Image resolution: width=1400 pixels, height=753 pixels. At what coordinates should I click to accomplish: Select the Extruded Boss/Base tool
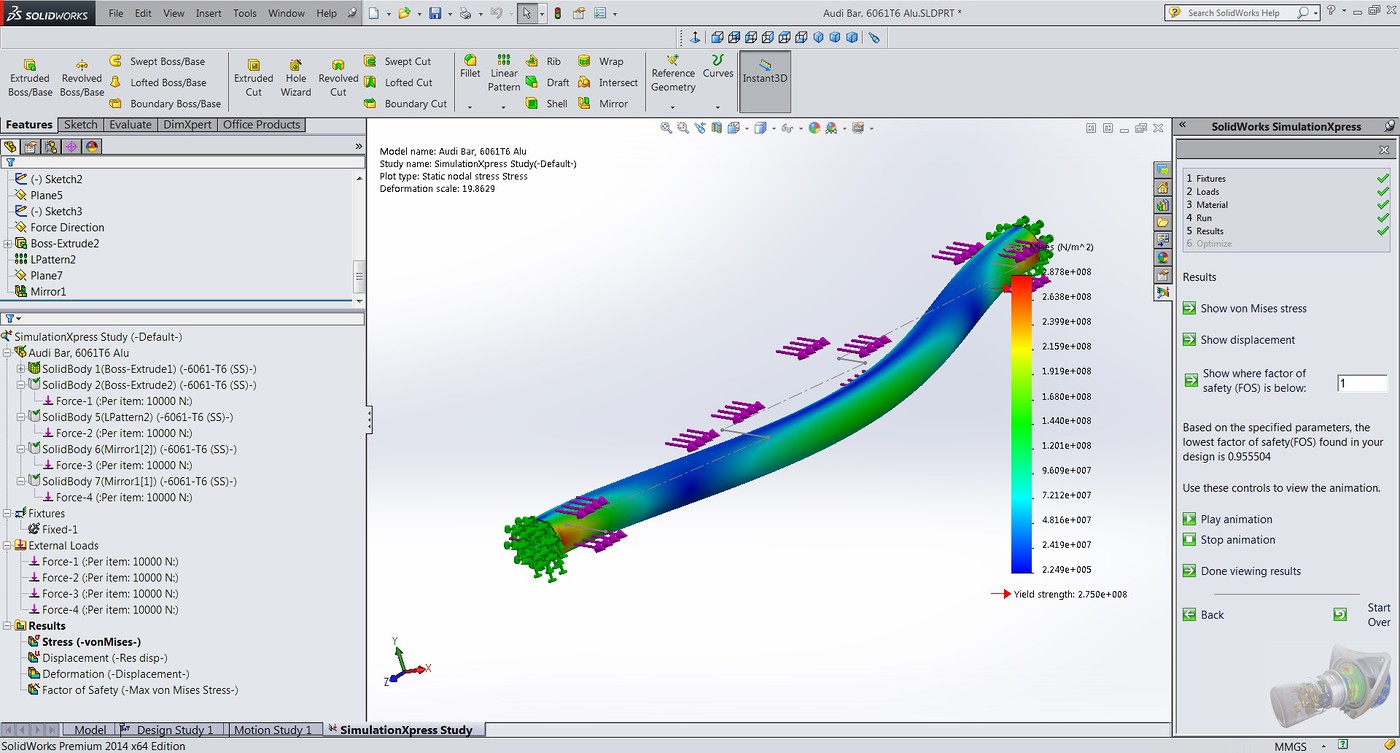[30, 77]
